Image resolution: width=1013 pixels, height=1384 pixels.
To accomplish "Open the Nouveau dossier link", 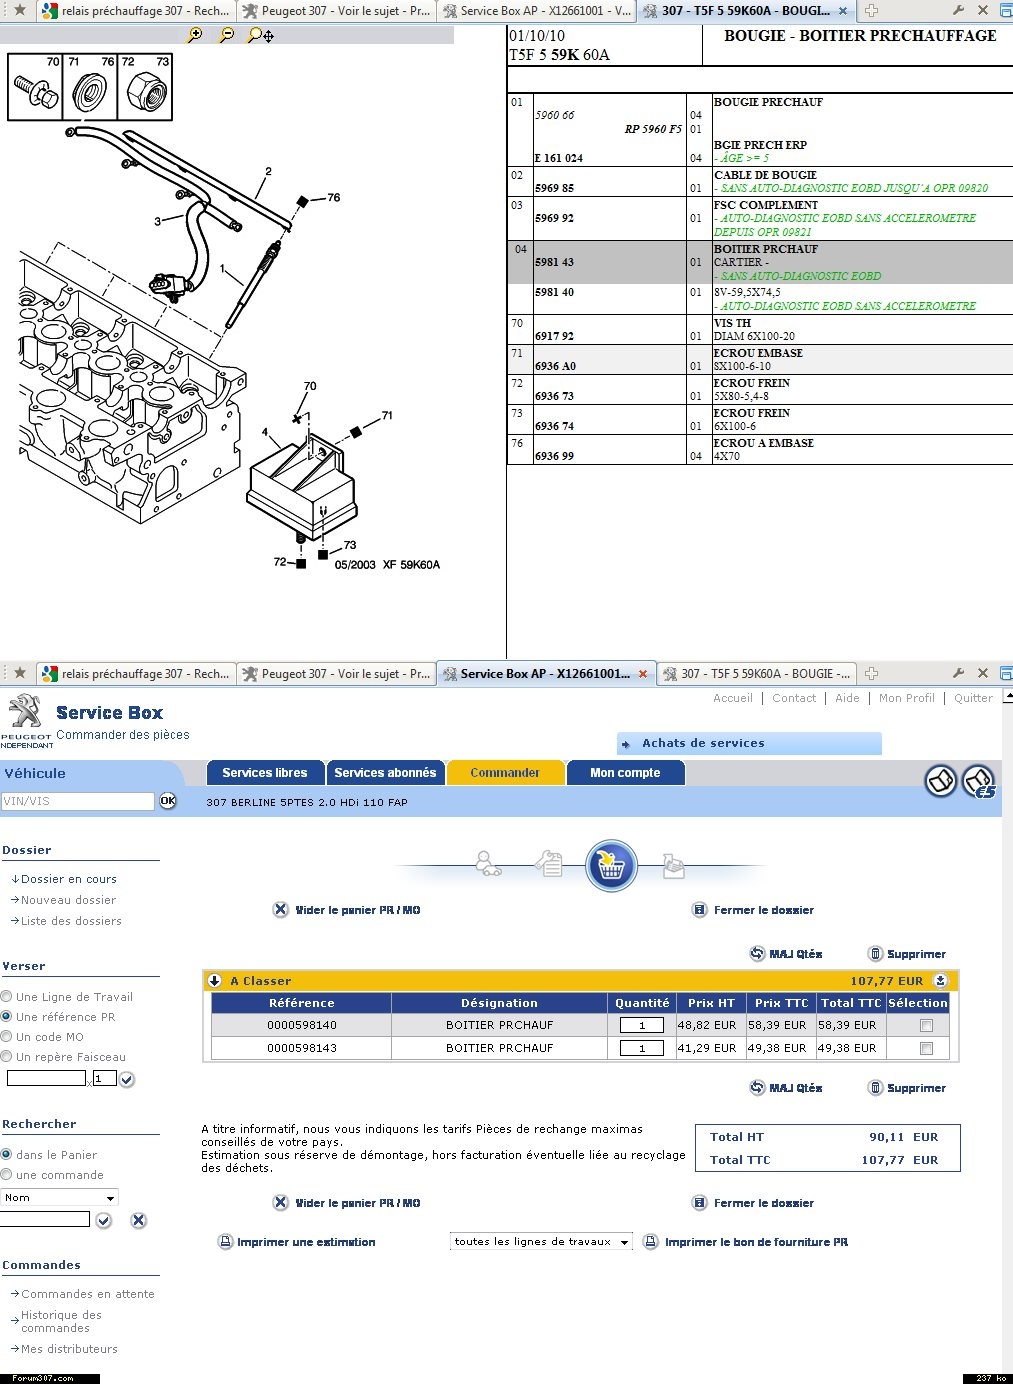I will tap(68, 900).
